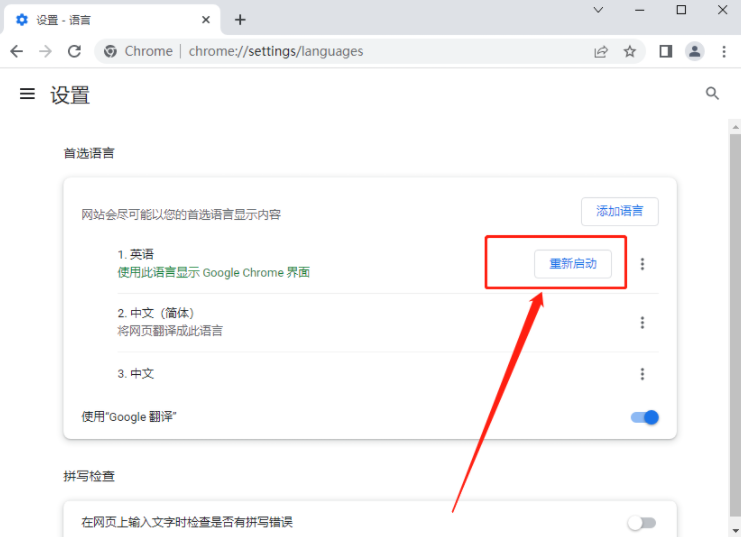The image size is (741, 537).
Task: Enable the spell check toggle
Action: click(x=642, y=523)
